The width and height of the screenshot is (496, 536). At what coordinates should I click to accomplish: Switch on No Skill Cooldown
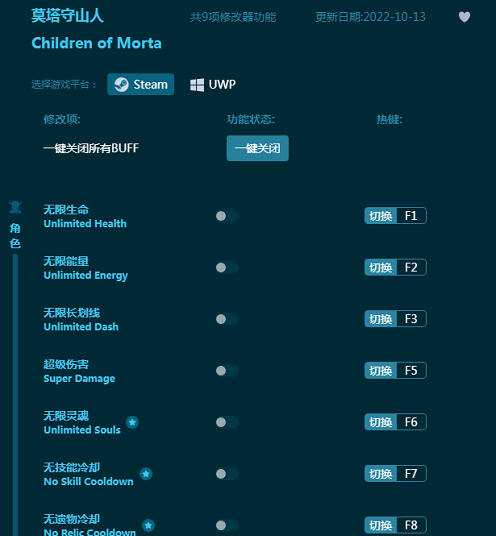[x=227, y=474]
